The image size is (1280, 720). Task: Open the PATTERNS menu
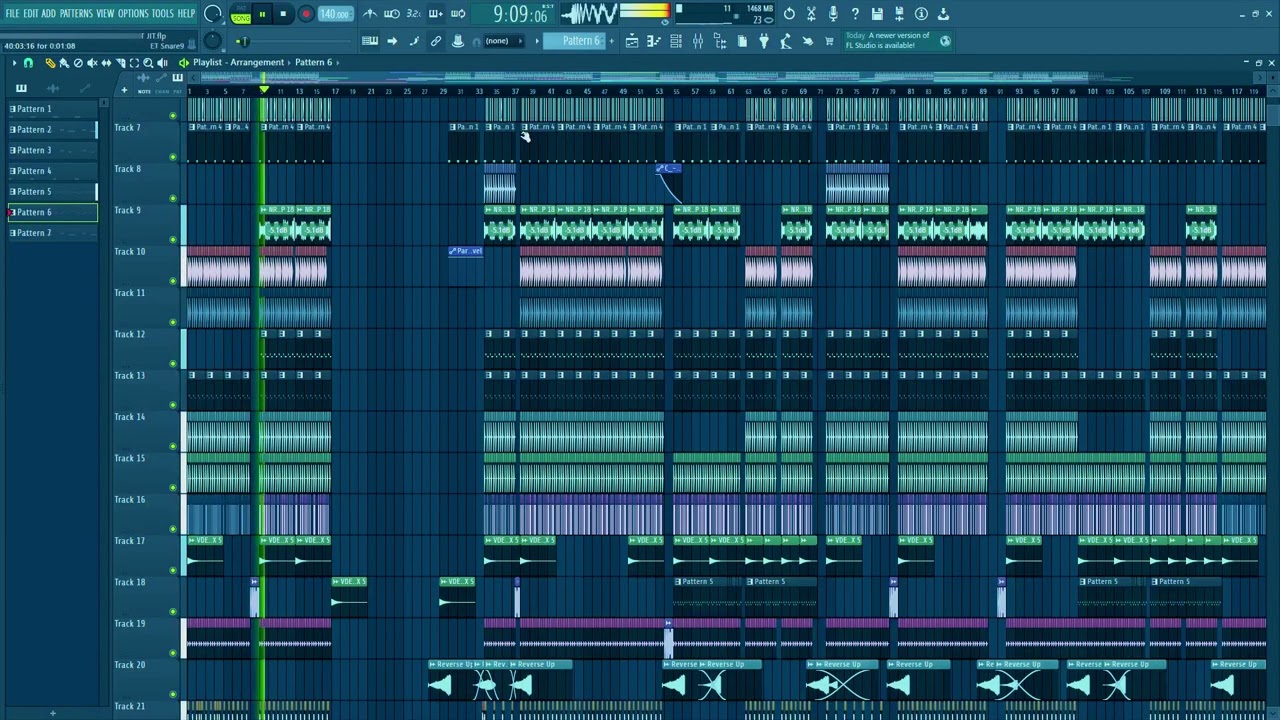pos(76,13)
